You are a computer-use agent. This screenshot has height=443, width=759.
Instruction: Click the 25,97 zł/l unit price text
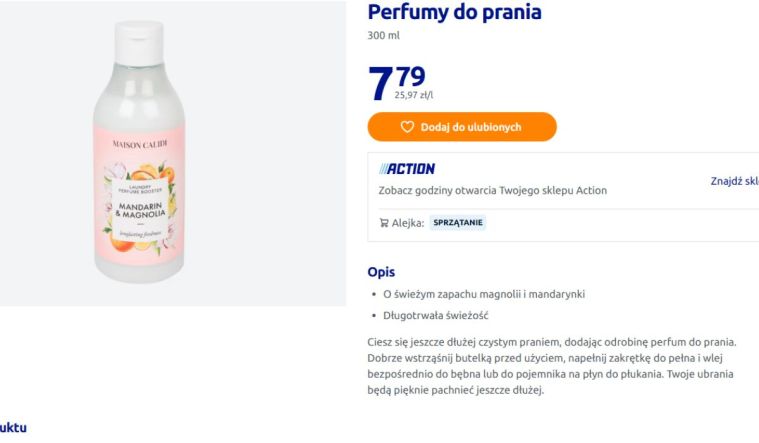pyautogui.click(x=413, y=95)
